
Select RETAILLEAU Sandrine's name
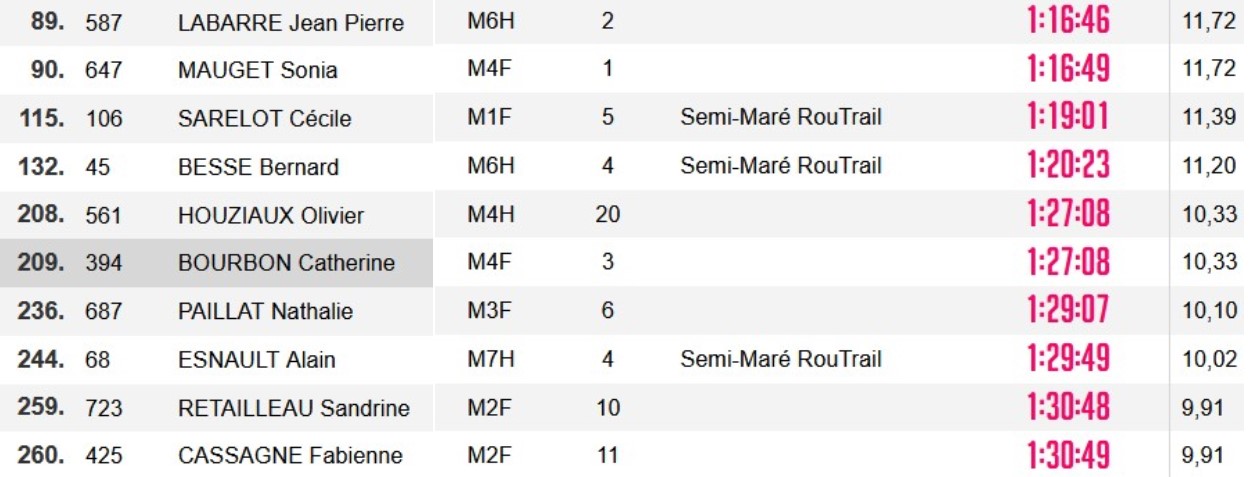[293, 408]
